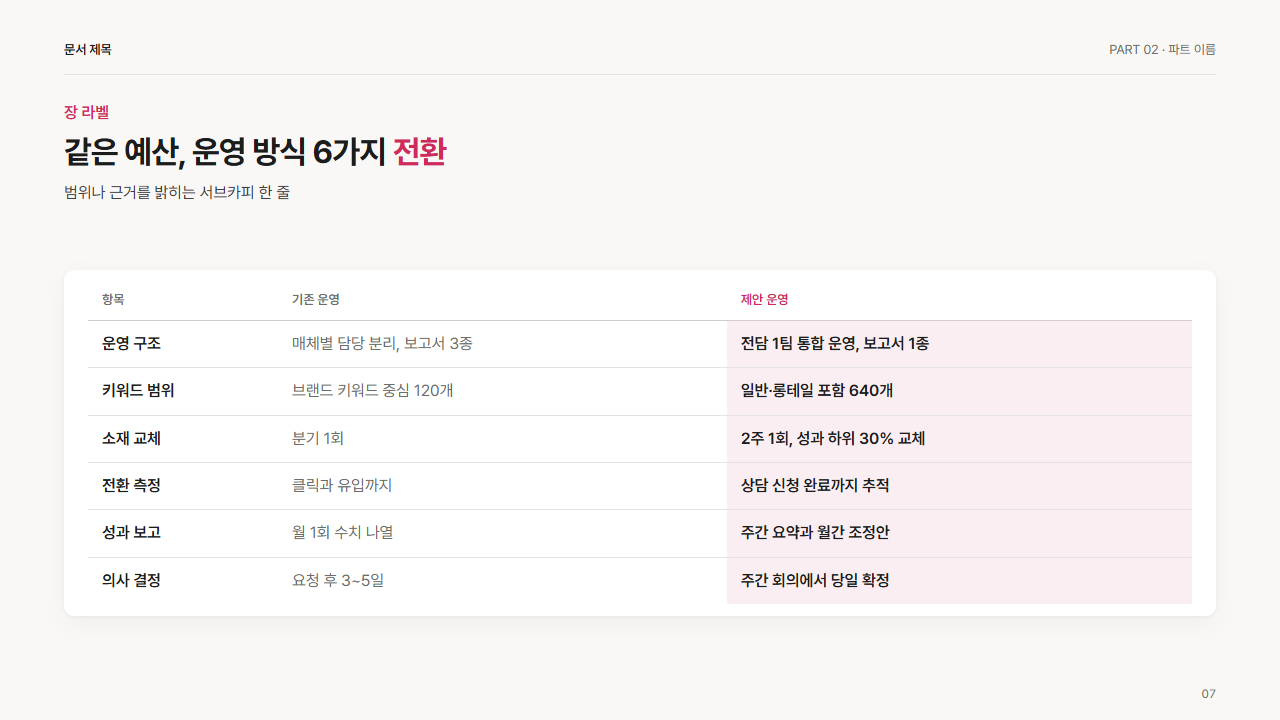Select the '장 라벨' chapter label
The image size is (1280, 720).
86,112
